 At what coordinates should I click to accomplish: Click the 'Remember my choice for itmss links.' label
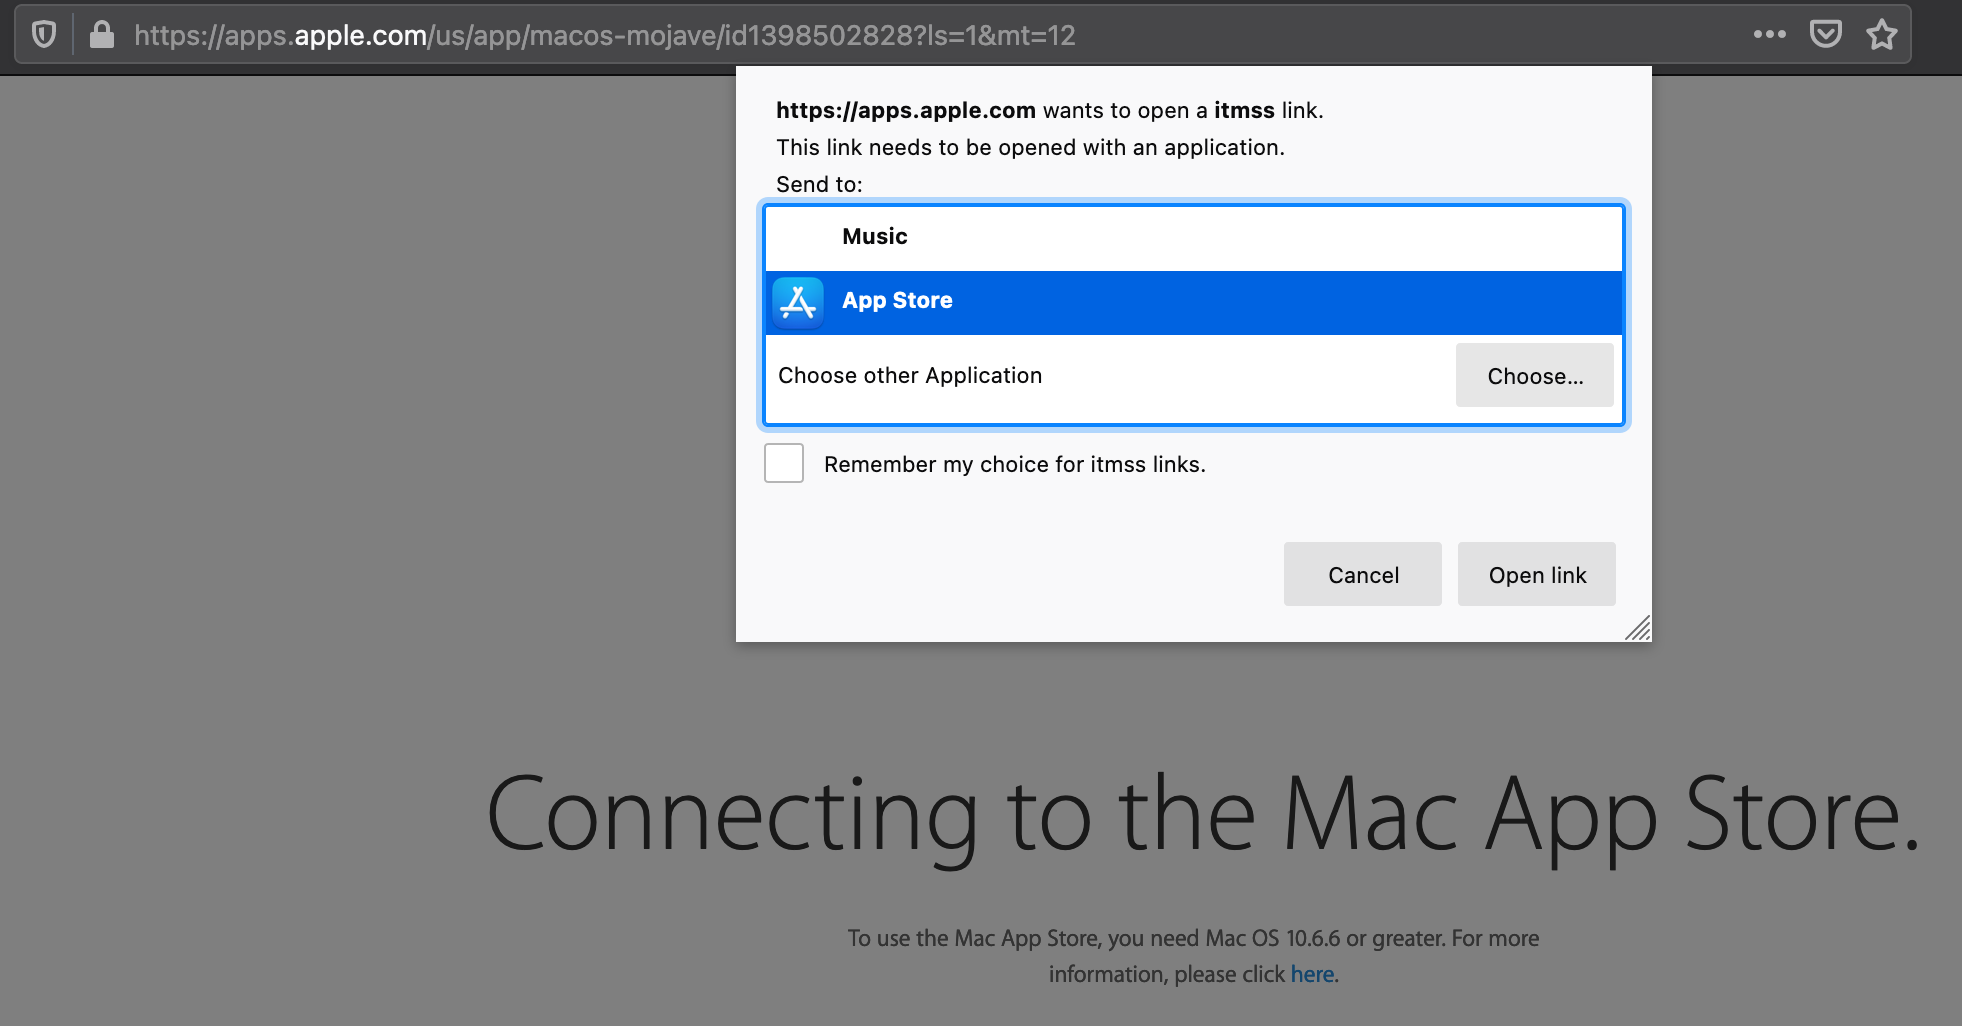[x=1015, y=465]
